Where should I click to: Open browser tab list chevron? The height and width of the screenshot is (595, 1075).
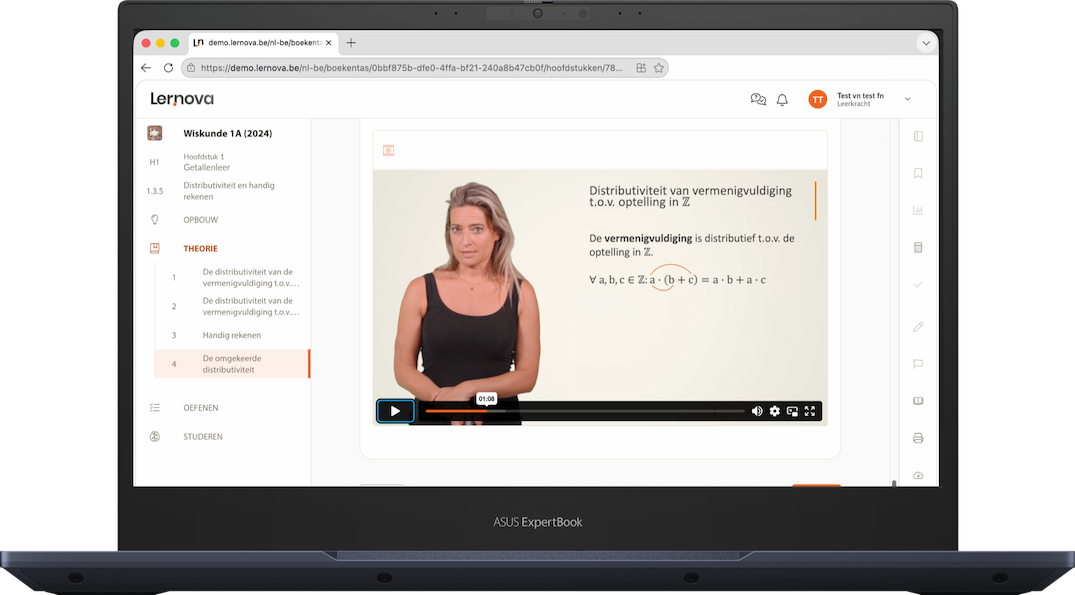pos(925,43)
